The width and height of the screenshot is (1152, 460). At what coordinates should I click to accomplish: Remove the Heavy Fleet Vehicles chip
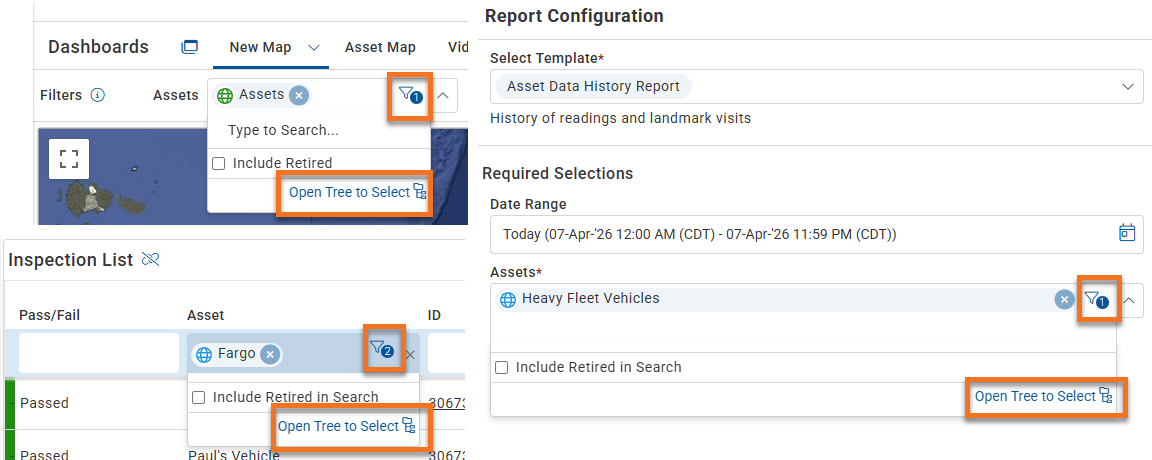[x=1063, y=299]
